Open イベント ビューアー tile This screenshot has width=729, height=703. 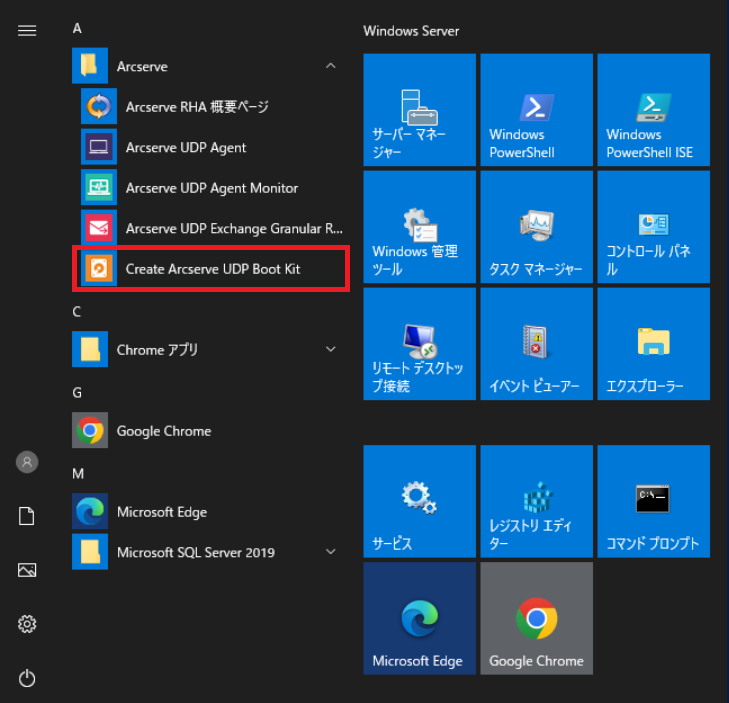click(x=537, y=344)
